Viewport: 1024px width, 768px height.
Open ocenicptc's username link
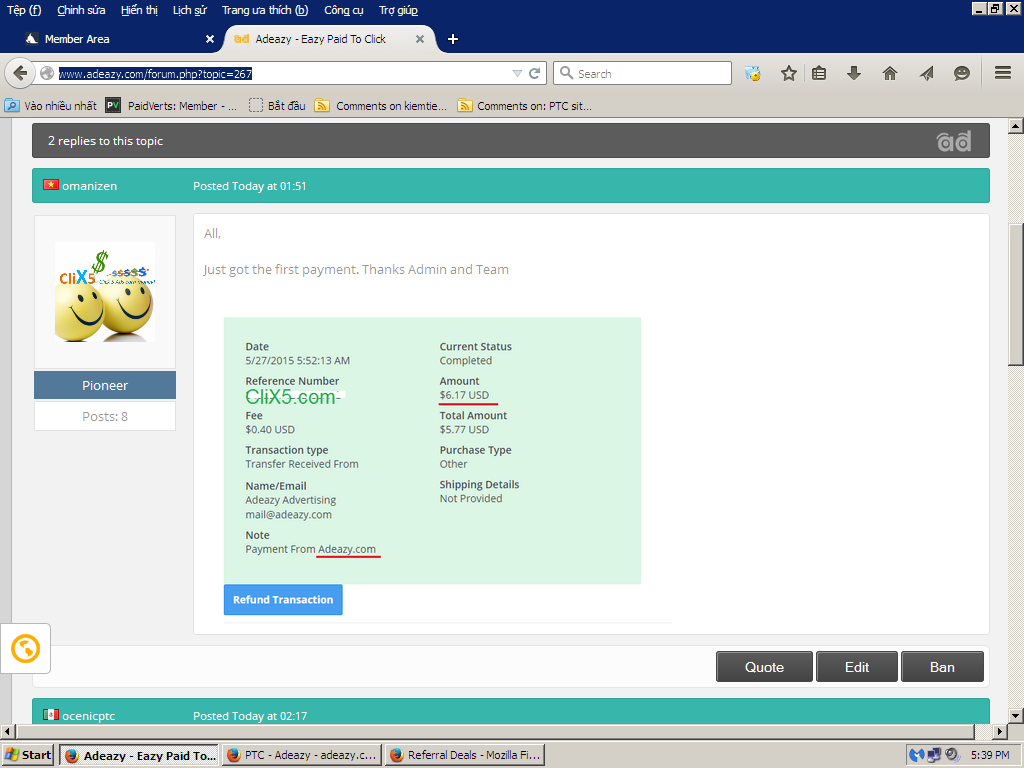tap(89, 716)
